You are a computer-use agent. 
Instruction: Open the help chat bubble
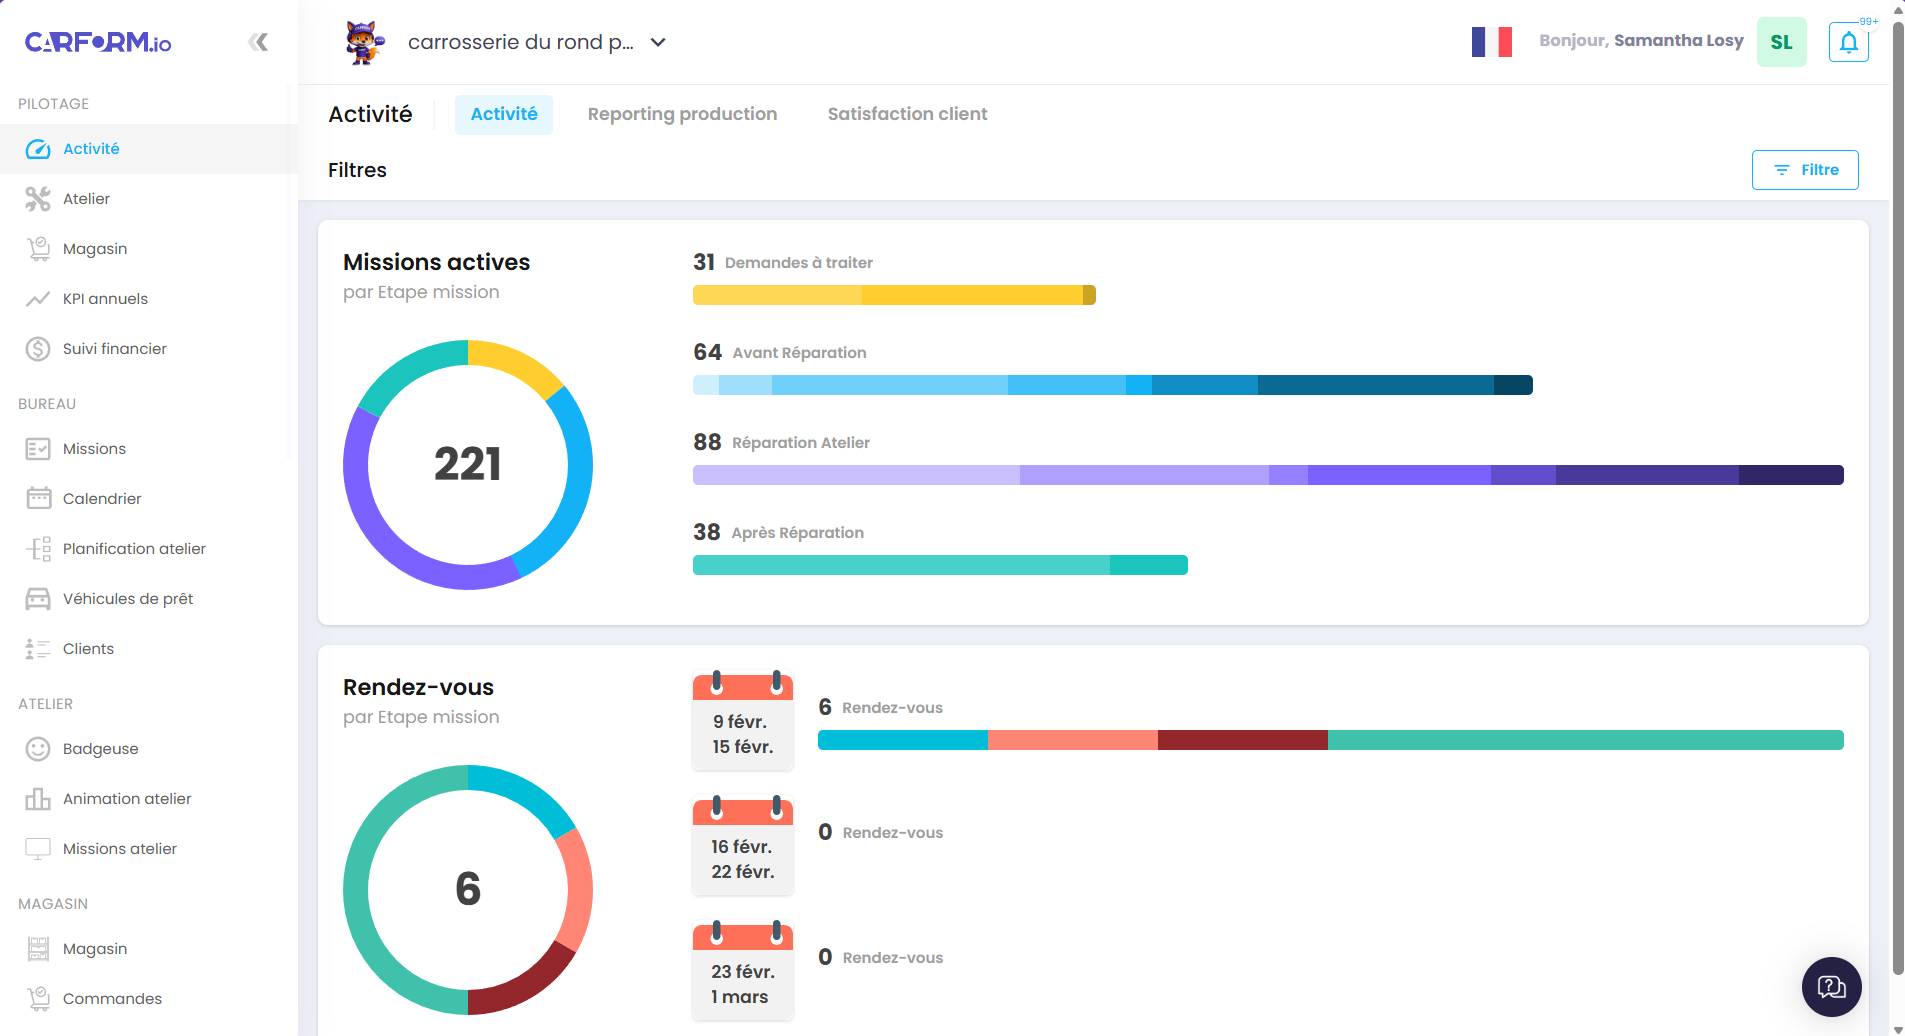[1830, 987]
